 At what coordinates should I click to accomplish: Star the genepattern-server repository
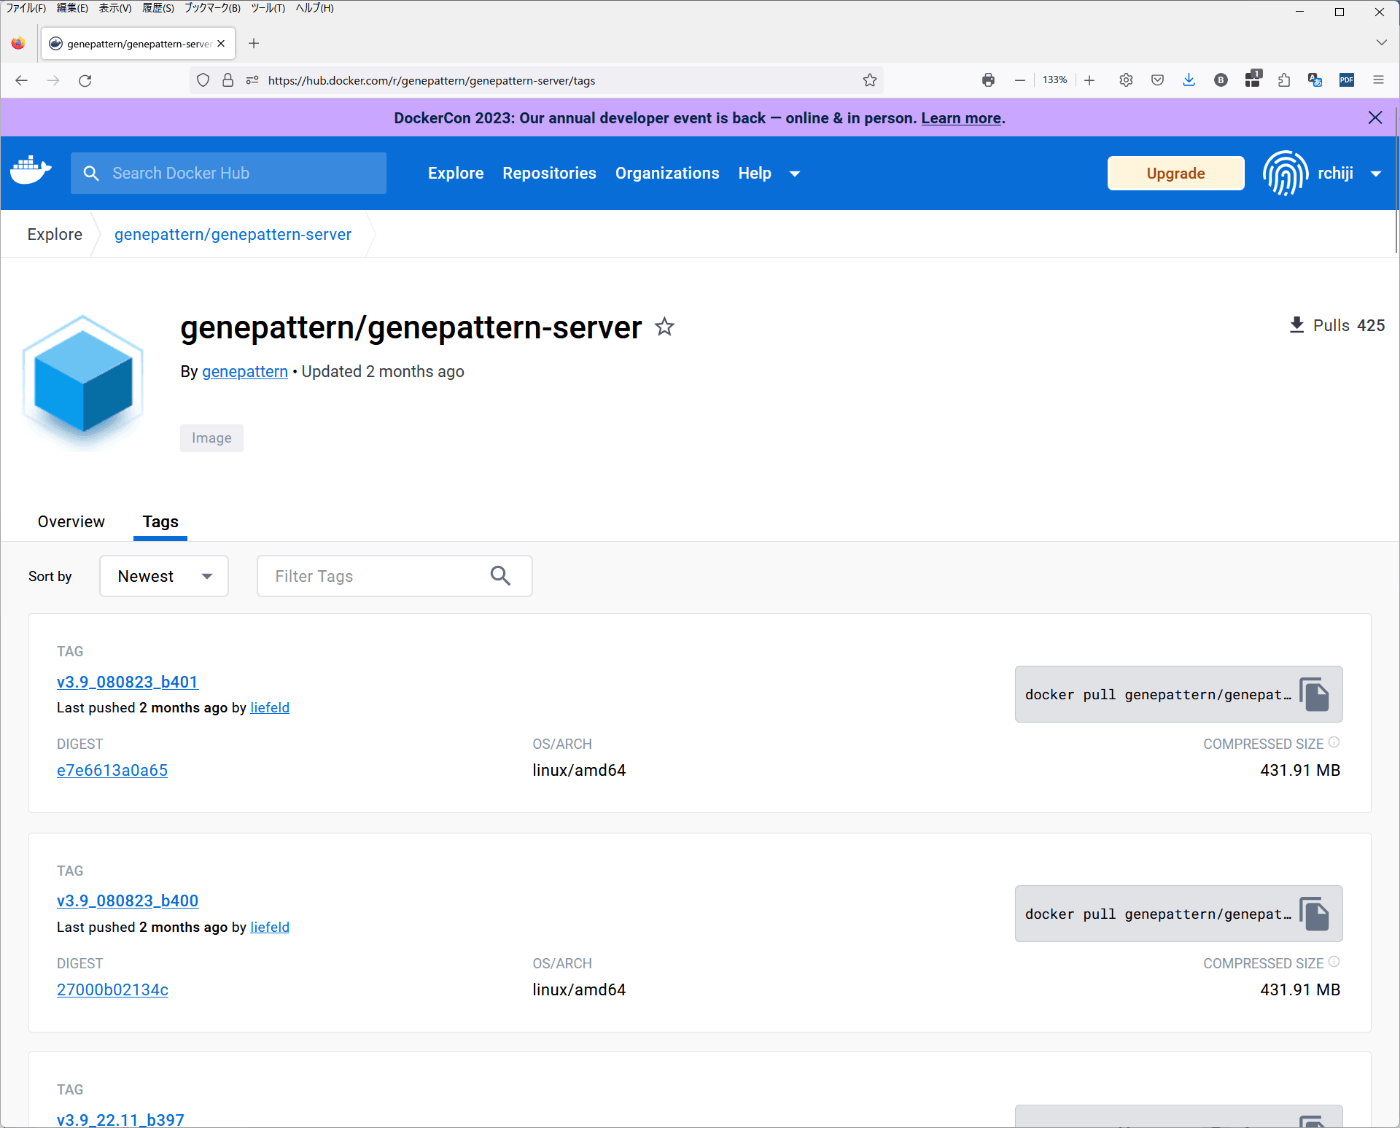664,327
